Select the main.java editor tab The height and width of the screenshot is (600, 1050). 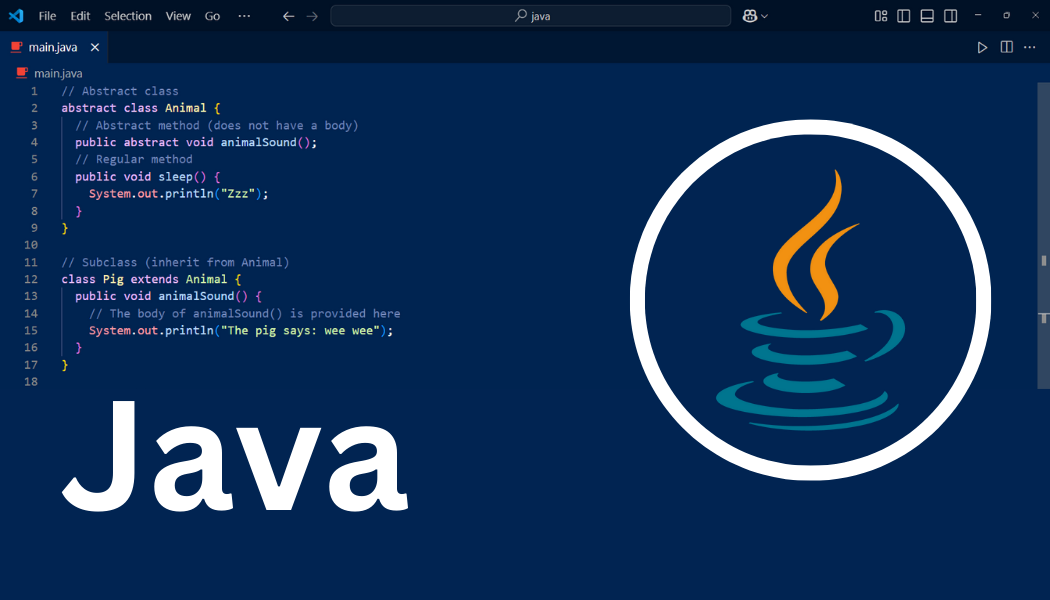coord(54,48)
